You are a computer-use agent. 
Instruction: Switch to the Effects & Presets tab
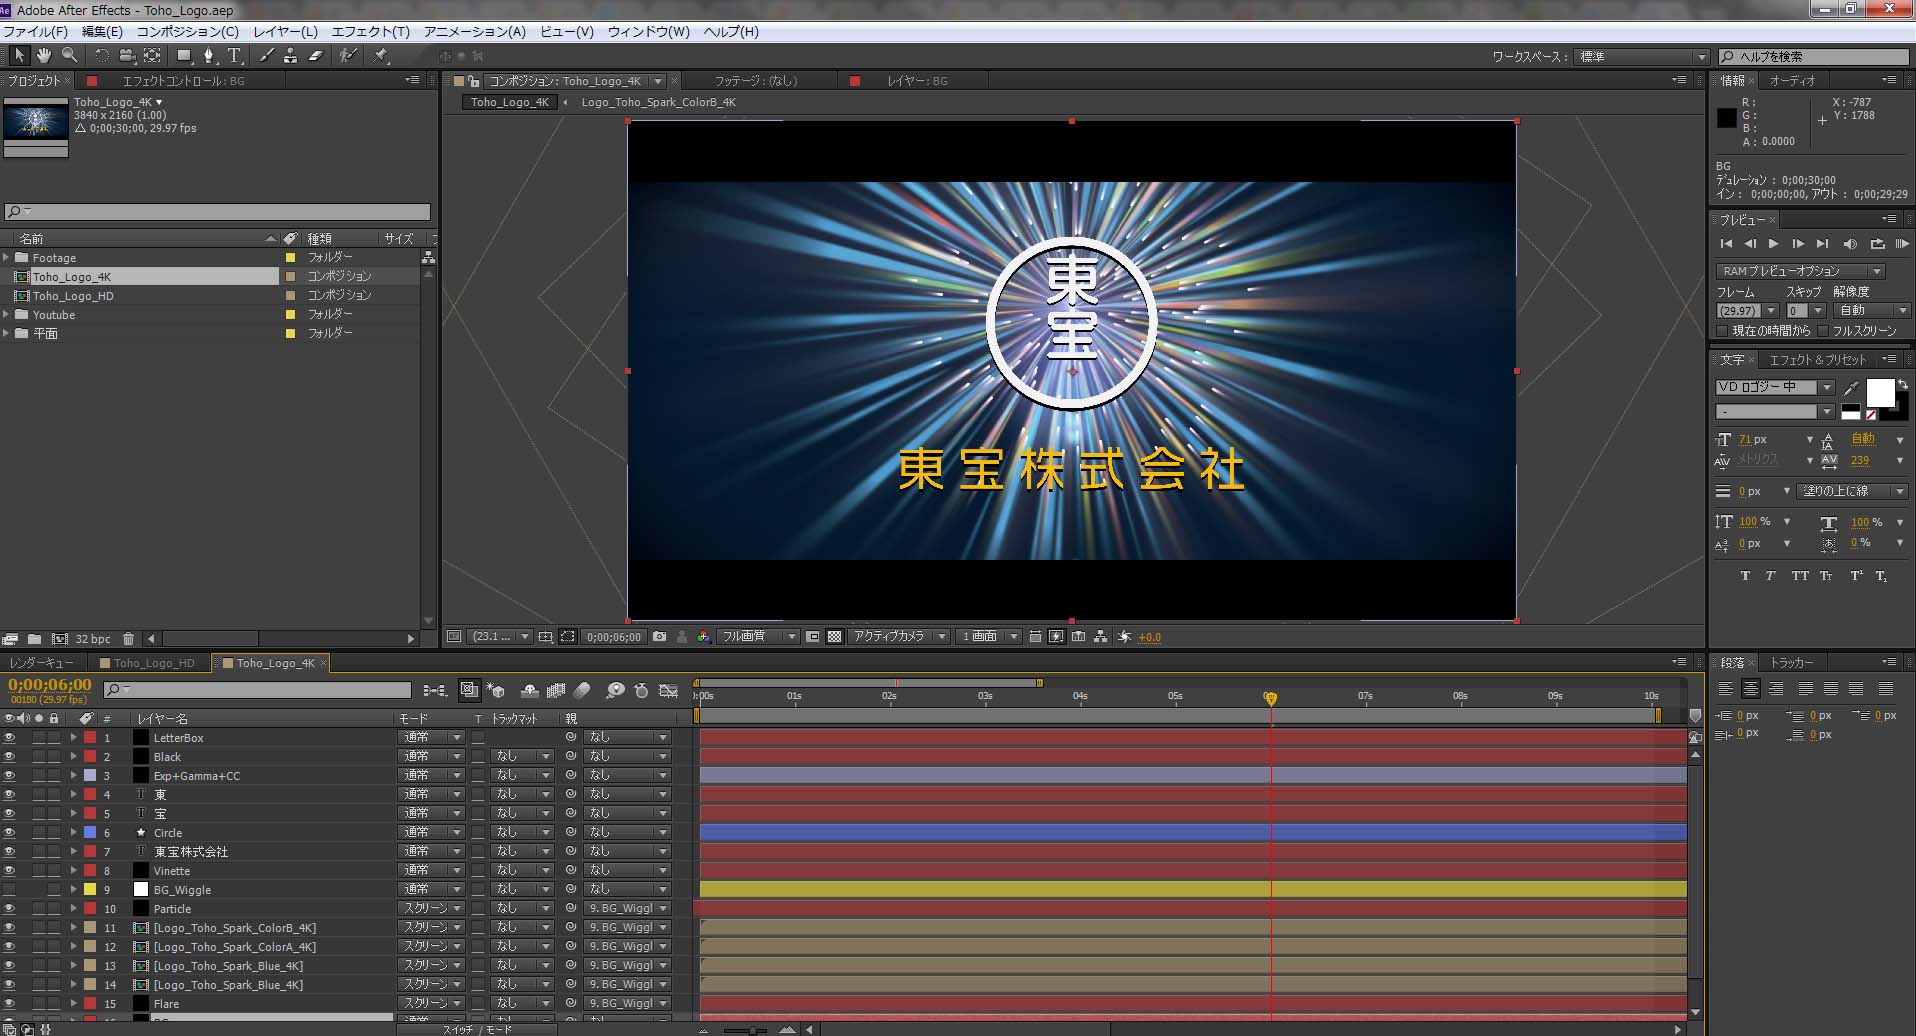point(1817,360)
